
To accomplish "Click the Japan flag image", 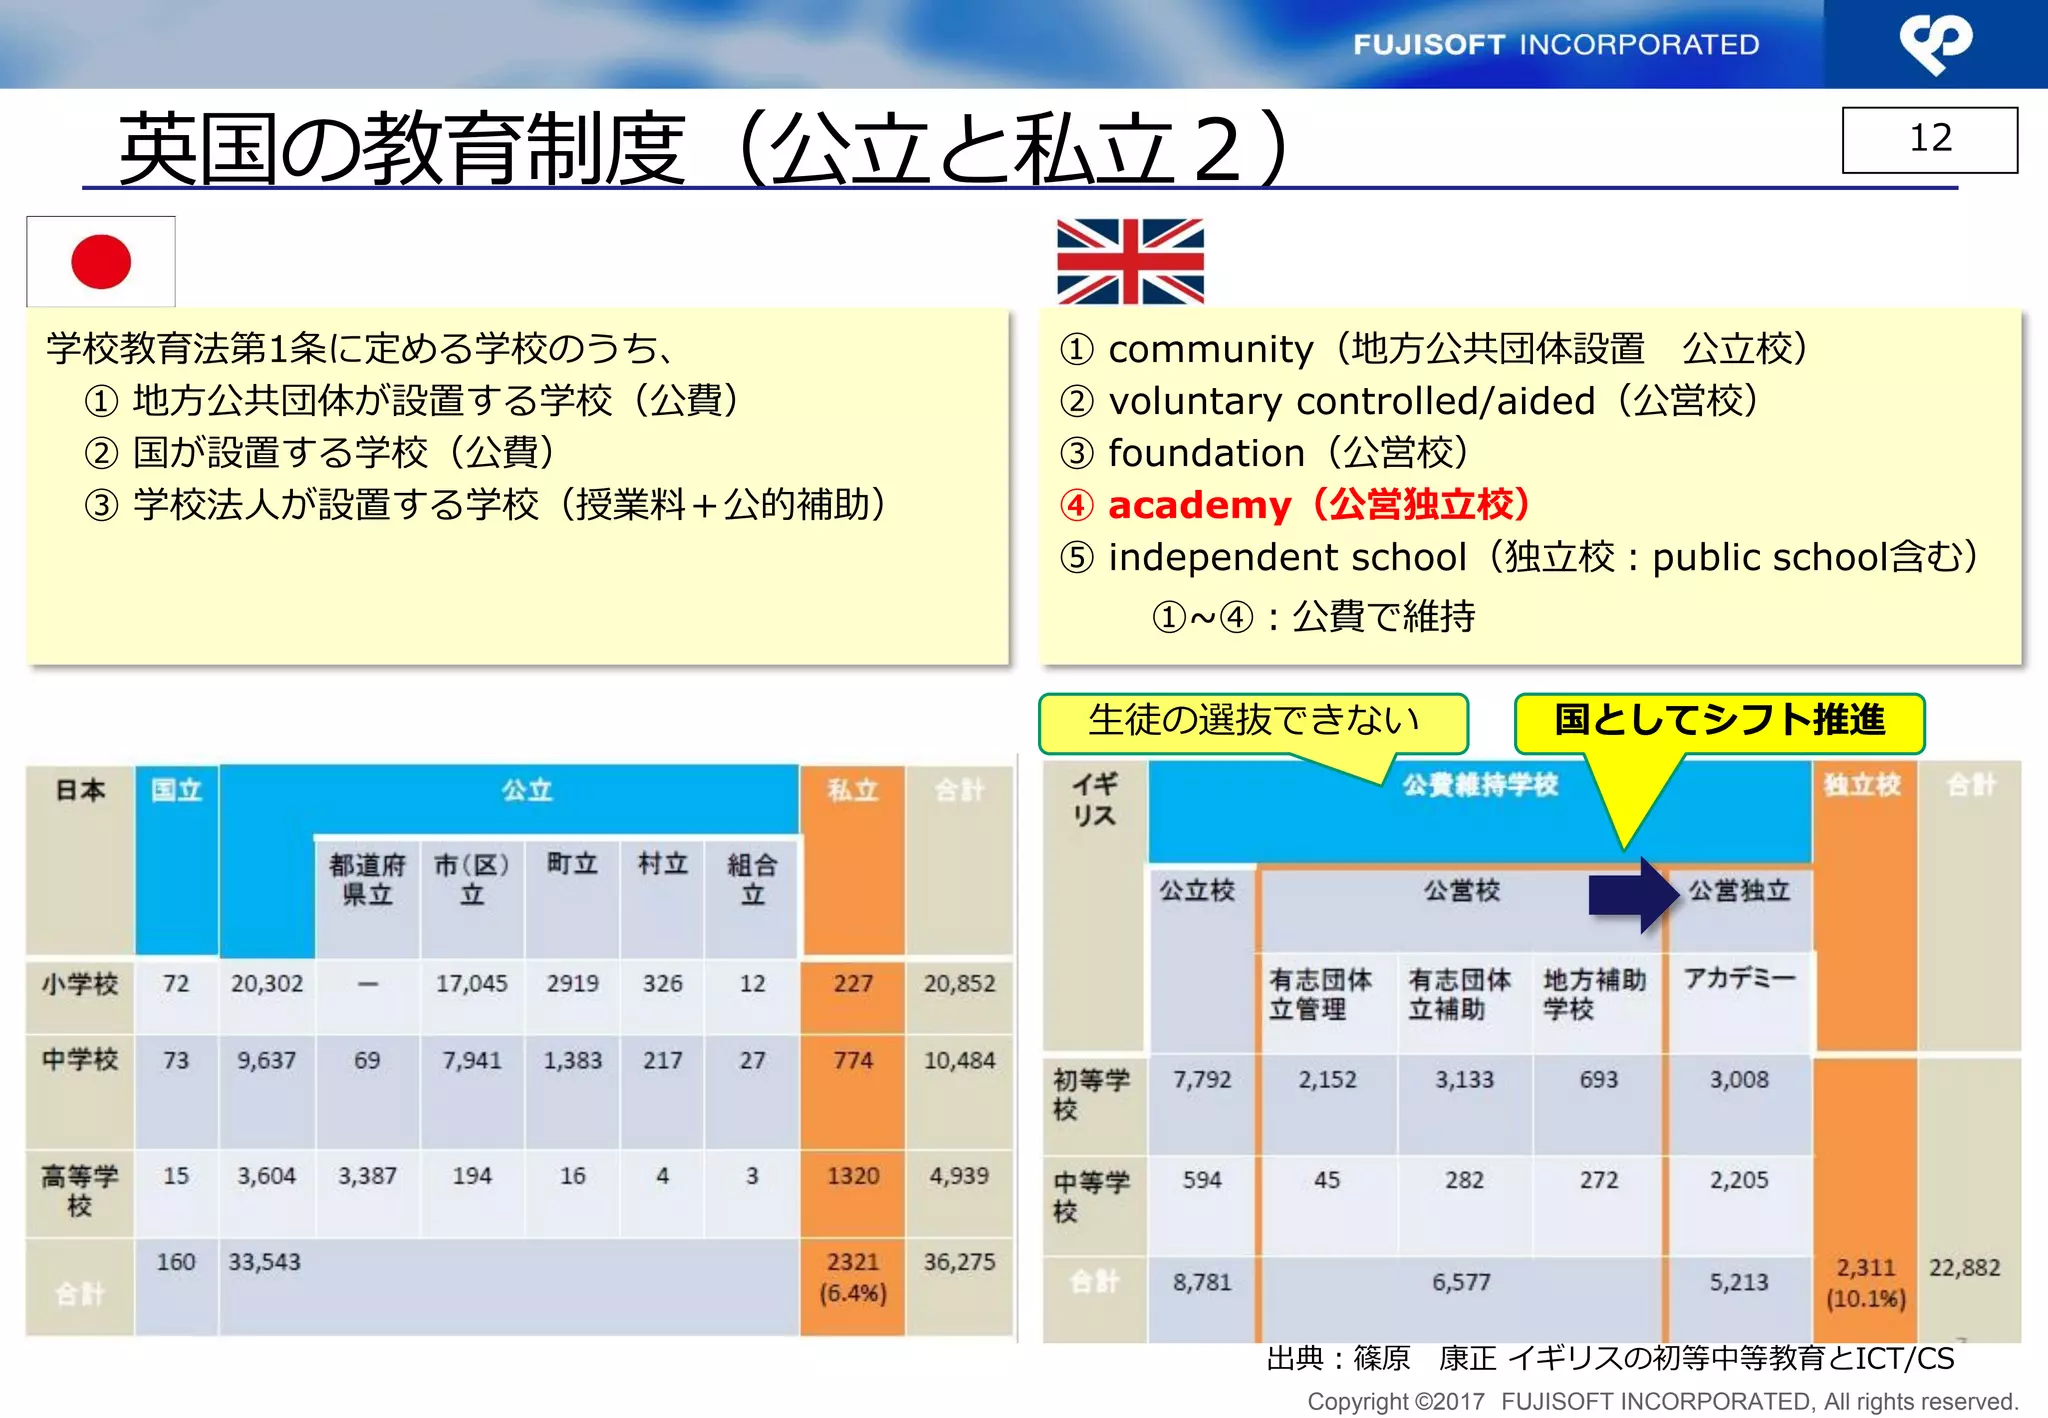I will 101,261.
